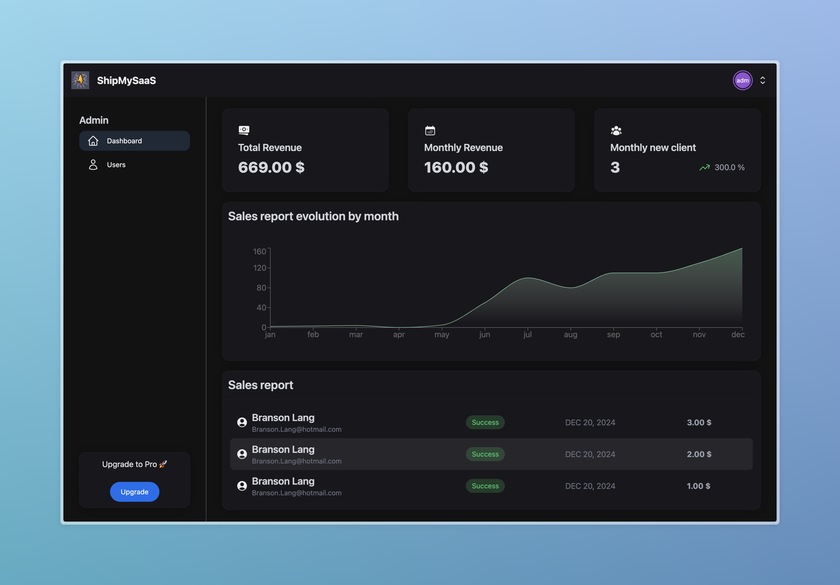
Task: Click the Monthly new client label
Action: [652, 147]
